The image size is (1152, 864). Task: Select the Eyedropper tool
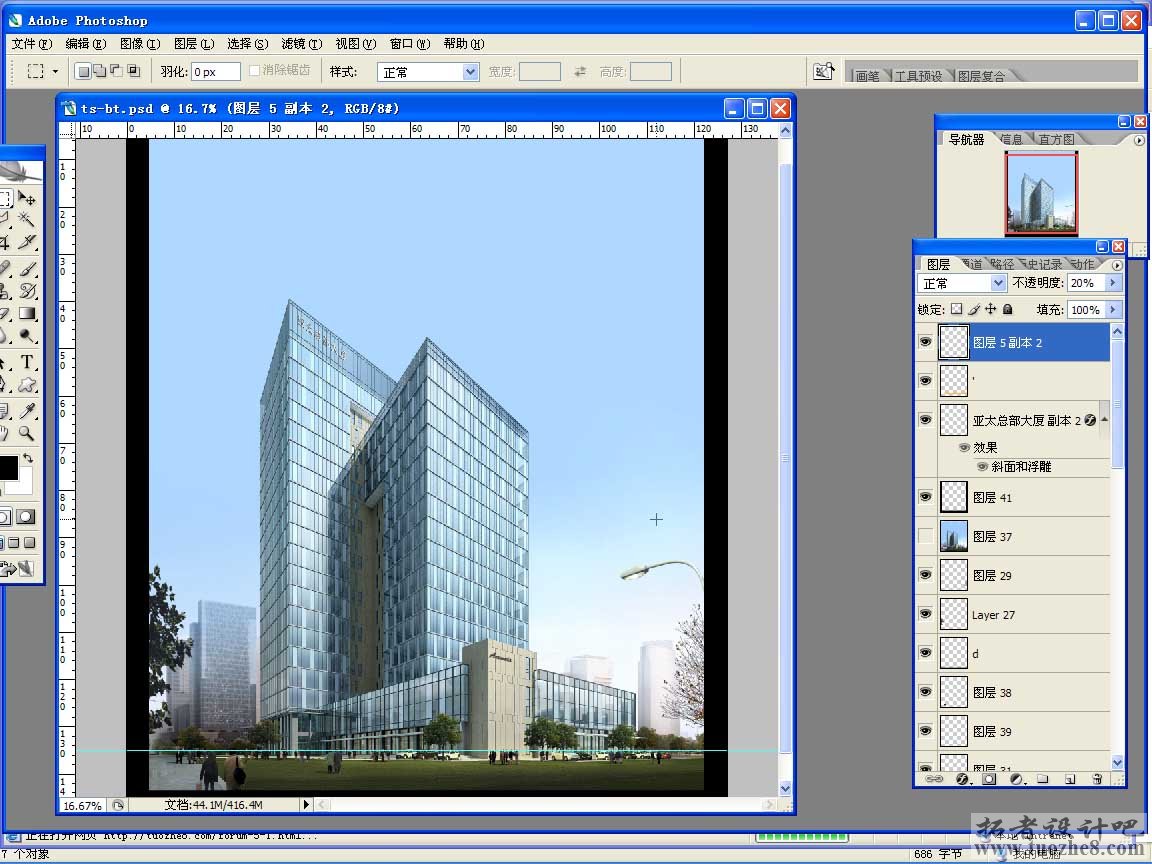click(27, 411)
